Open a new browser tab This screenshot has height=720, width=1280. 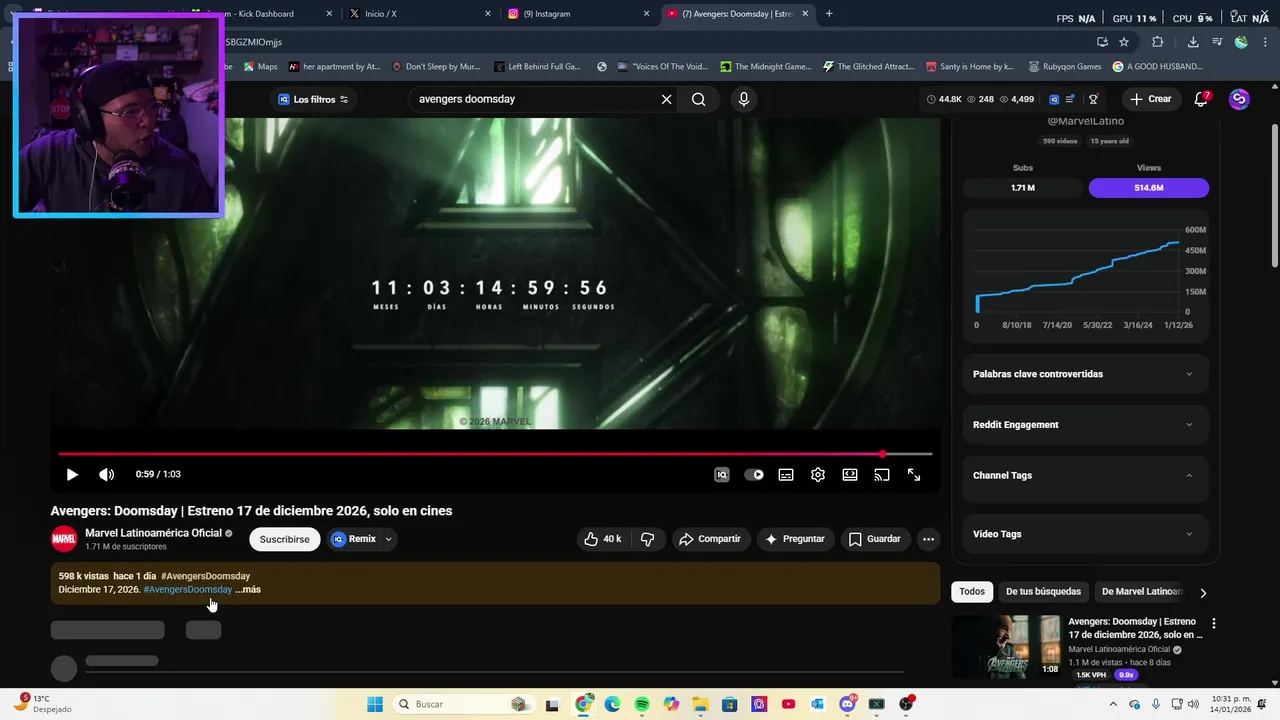point(829,14)
